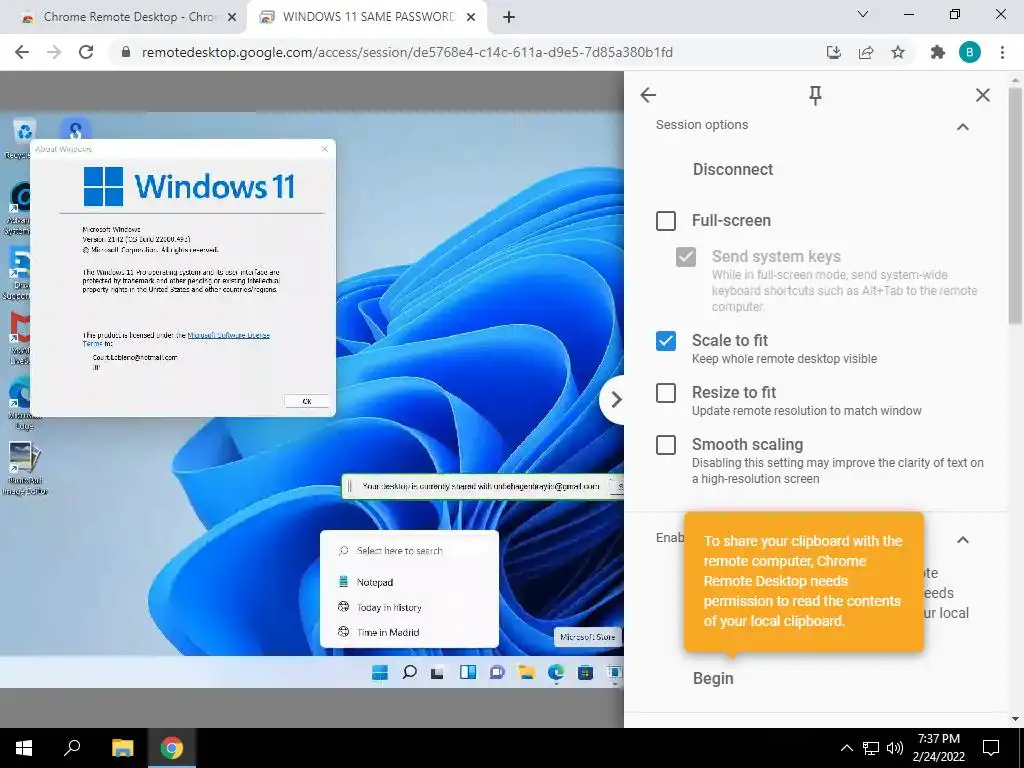Screen dimensions: 1024x768
Task: Open Widgets on the remote taskbar
Action: pyautogui.click(x=468, y=672)
